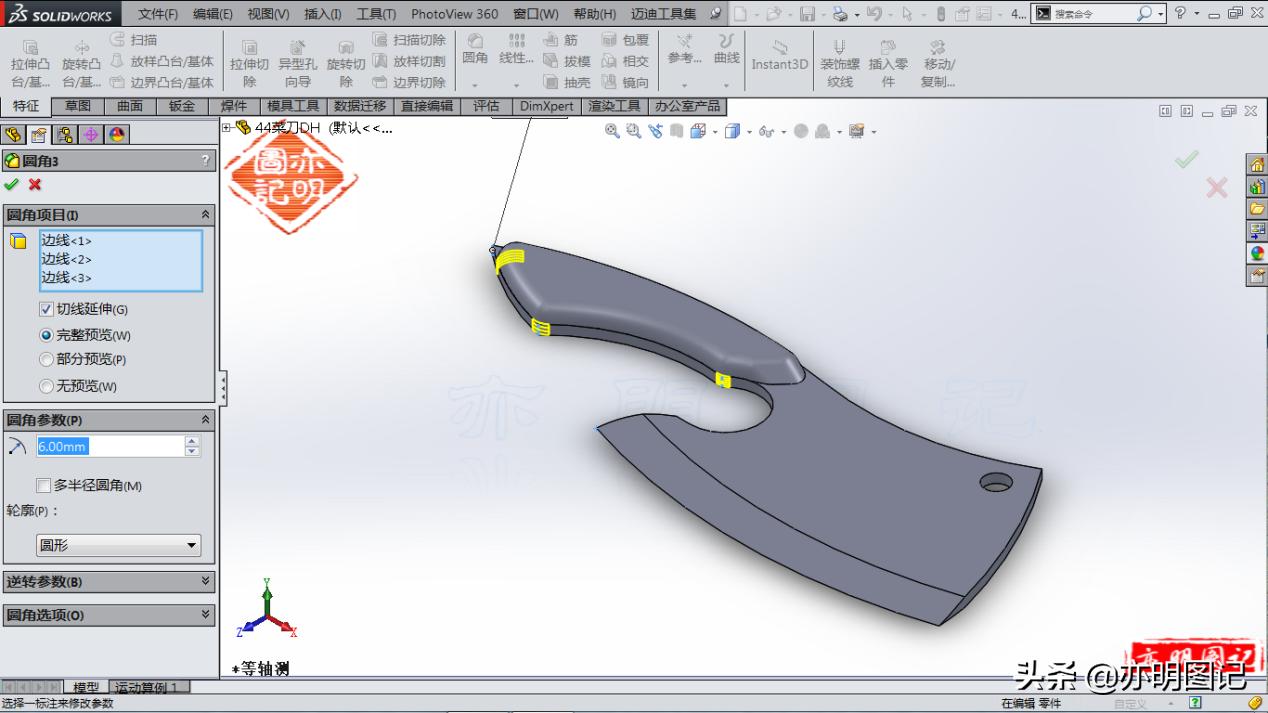Enable the 切线延伸(G) checkbox
Image resolution: width=1268 pixels, height=713 pixels.
46,309
